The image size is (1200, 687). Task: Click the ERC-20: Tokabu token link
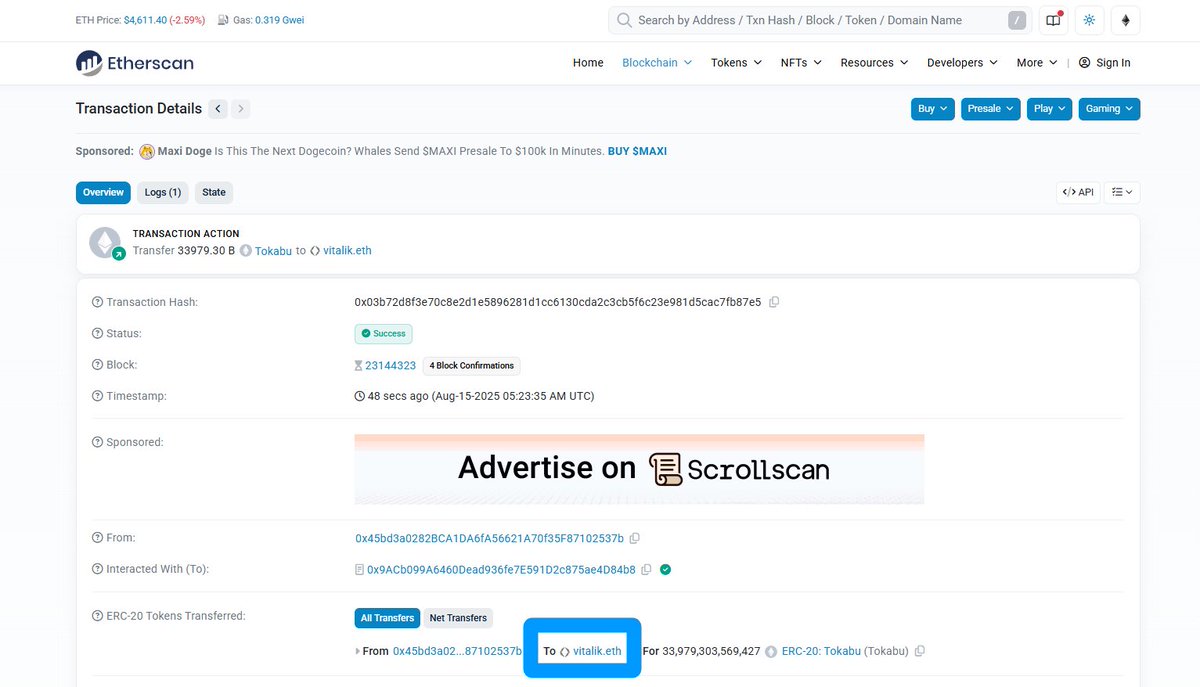tap(821, 651)
